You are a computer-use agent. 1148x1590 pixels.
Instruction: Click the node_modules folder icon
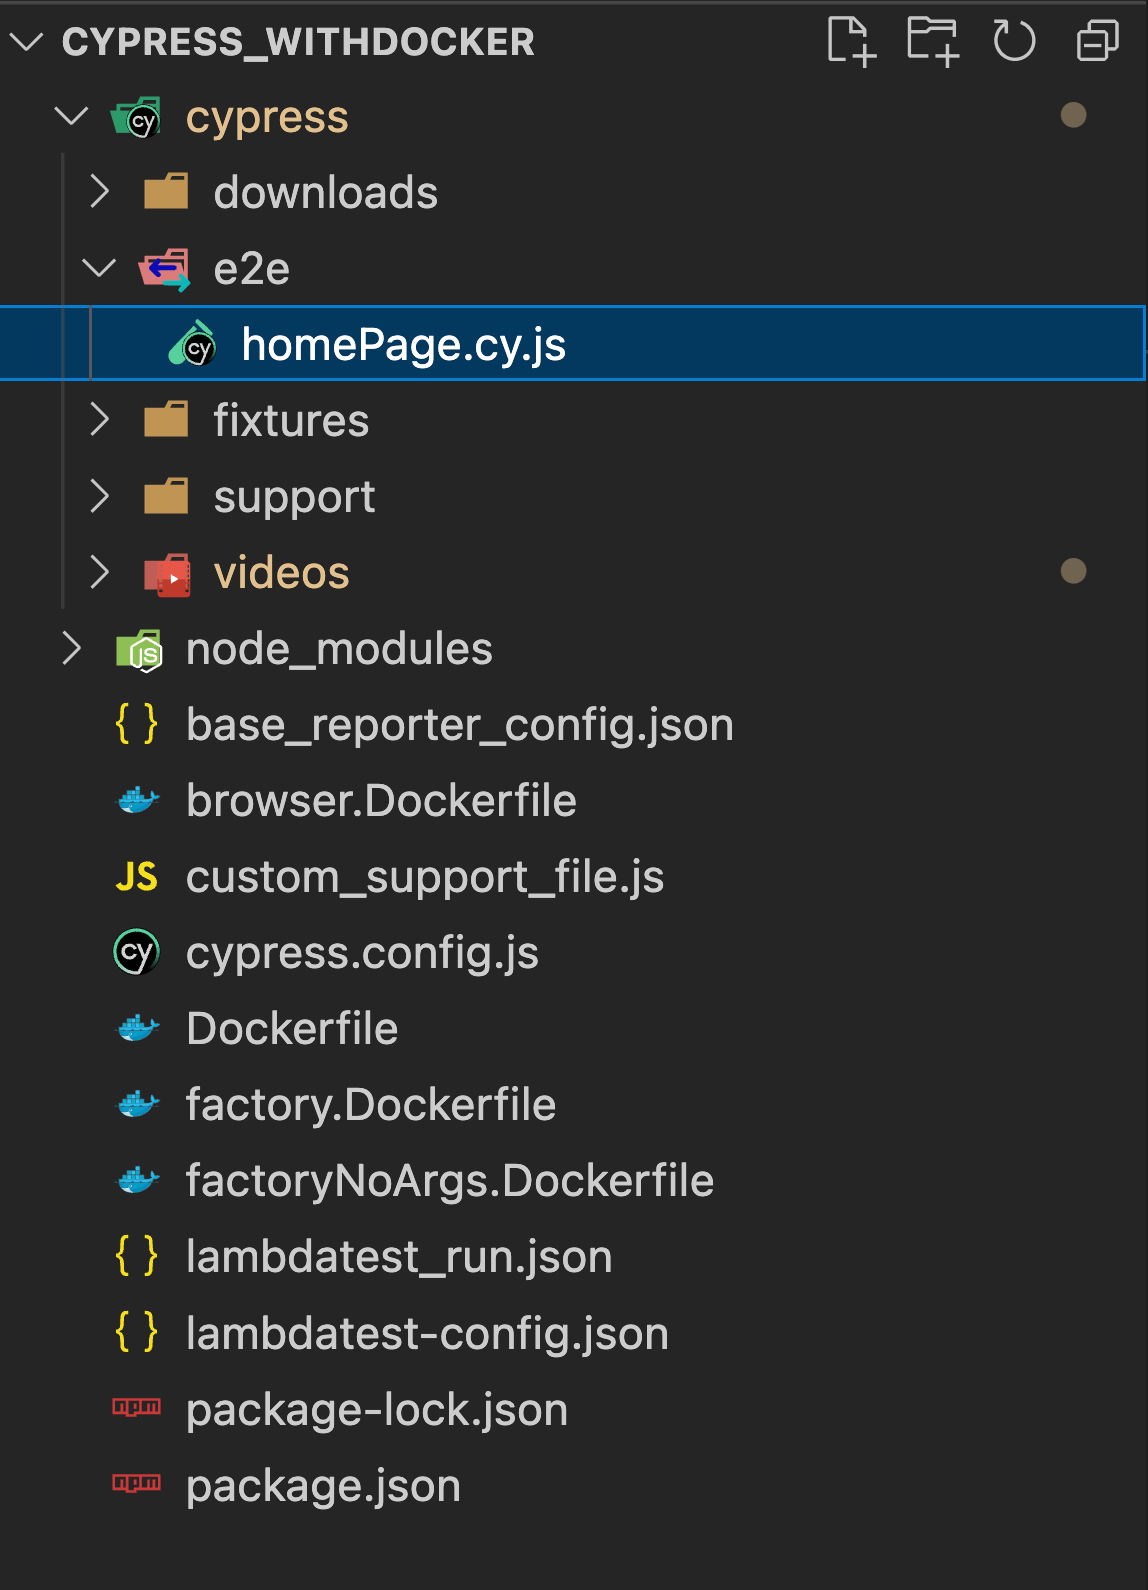coord(139,650)
